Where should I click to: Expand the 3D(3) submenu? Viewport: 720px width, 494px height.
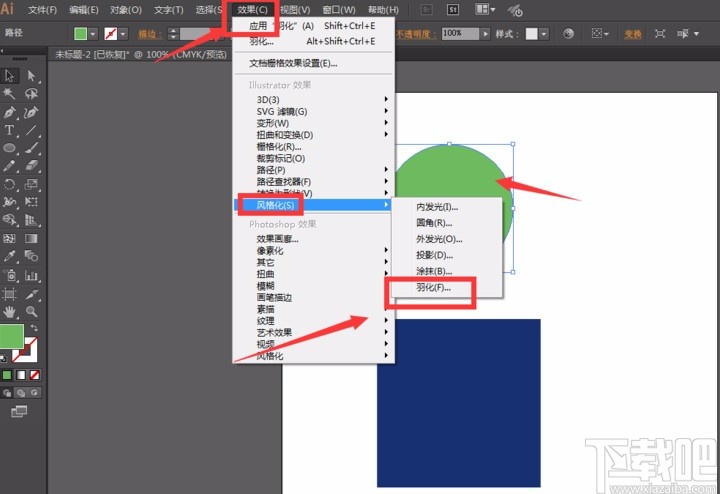(x=315, y=100)
